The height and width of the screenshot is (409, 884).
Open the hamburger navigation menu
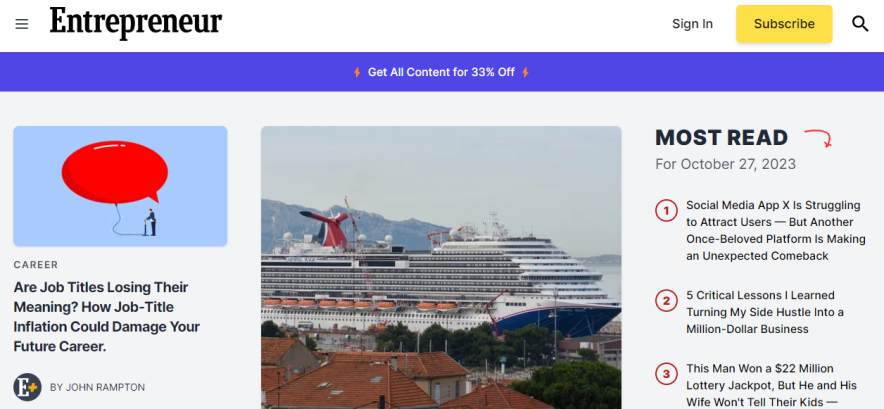pos(21,24)
